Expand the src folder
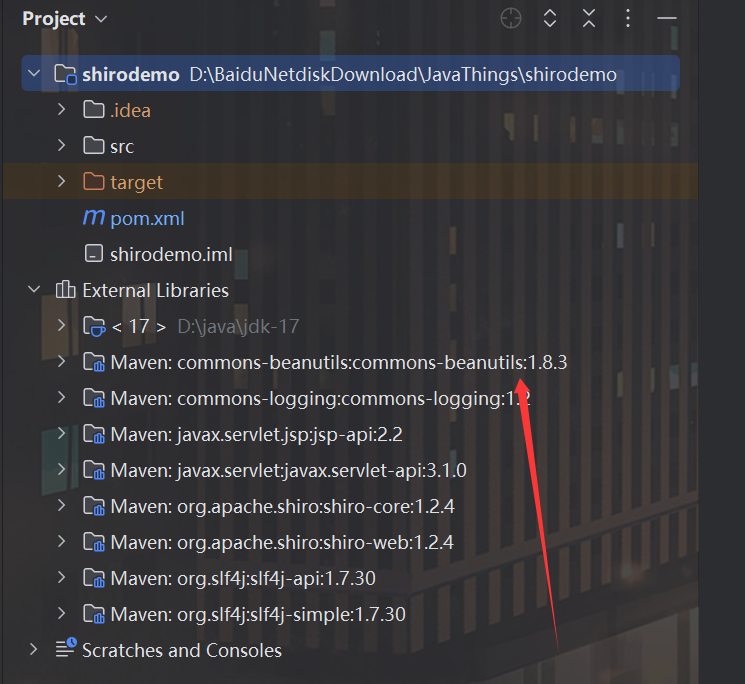 coord(62,146)
